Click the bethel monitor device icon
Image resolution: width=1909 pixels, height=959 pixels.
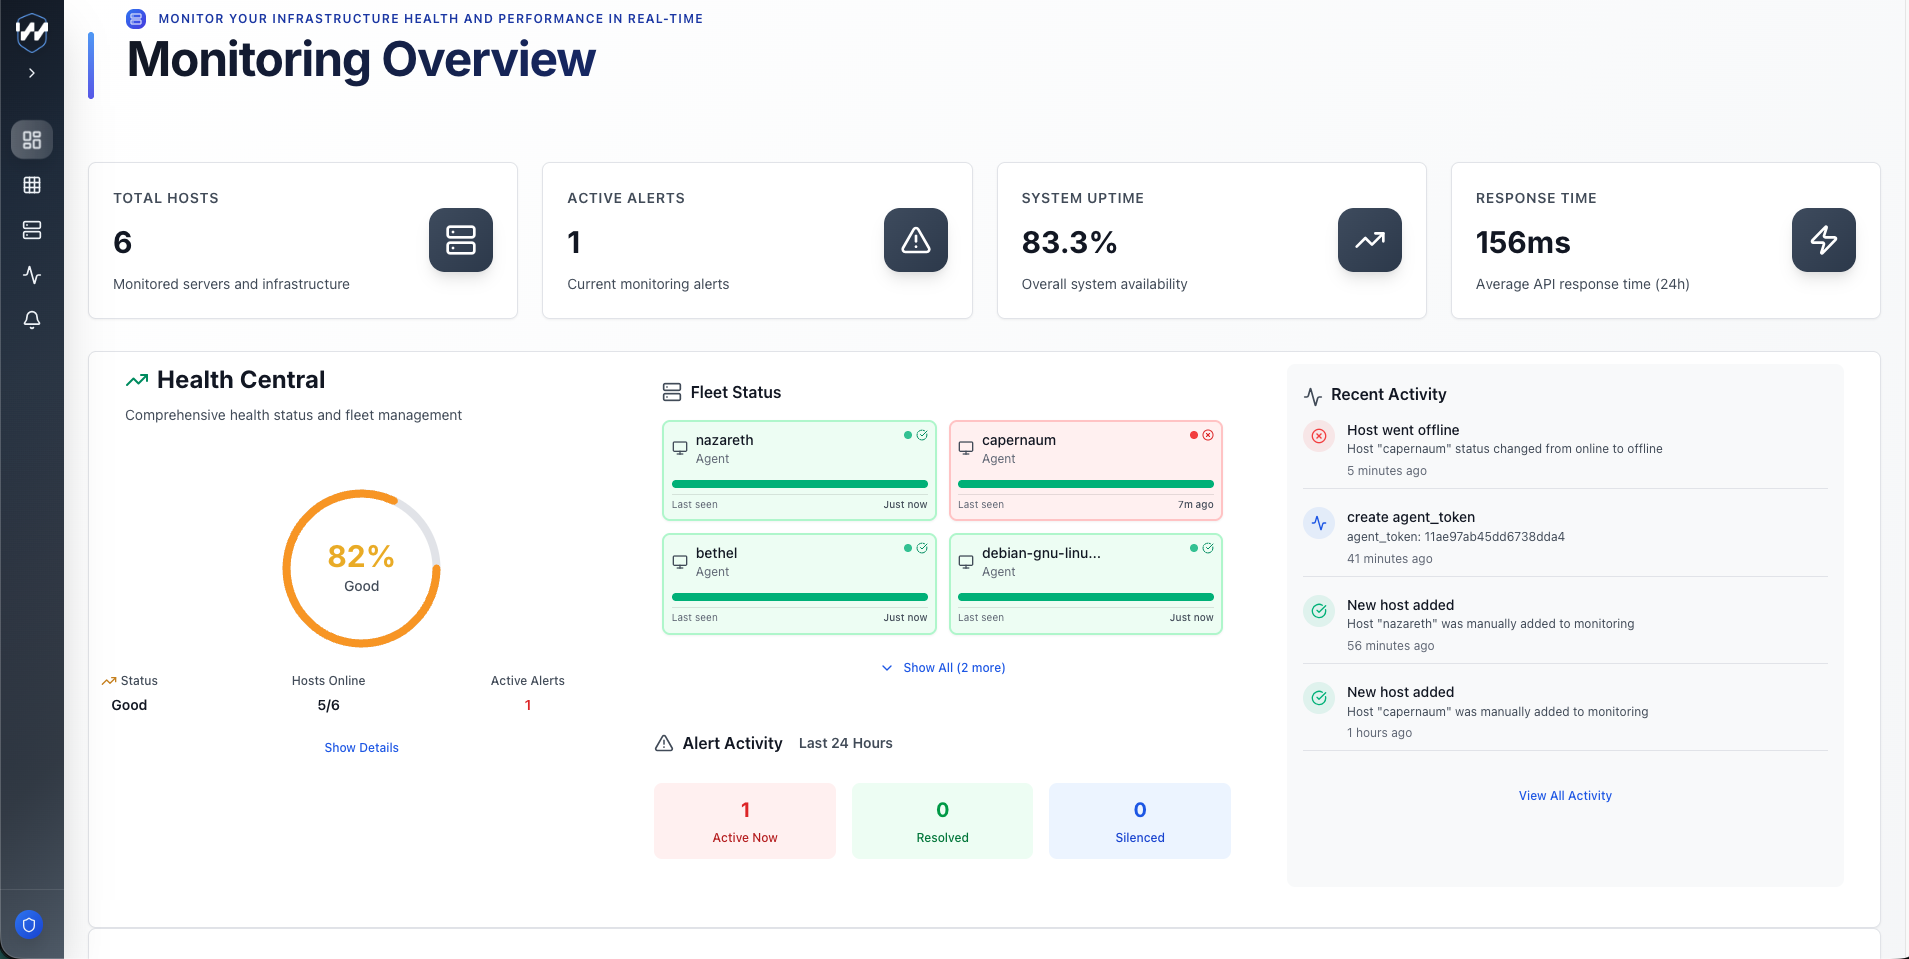(680, 561)
